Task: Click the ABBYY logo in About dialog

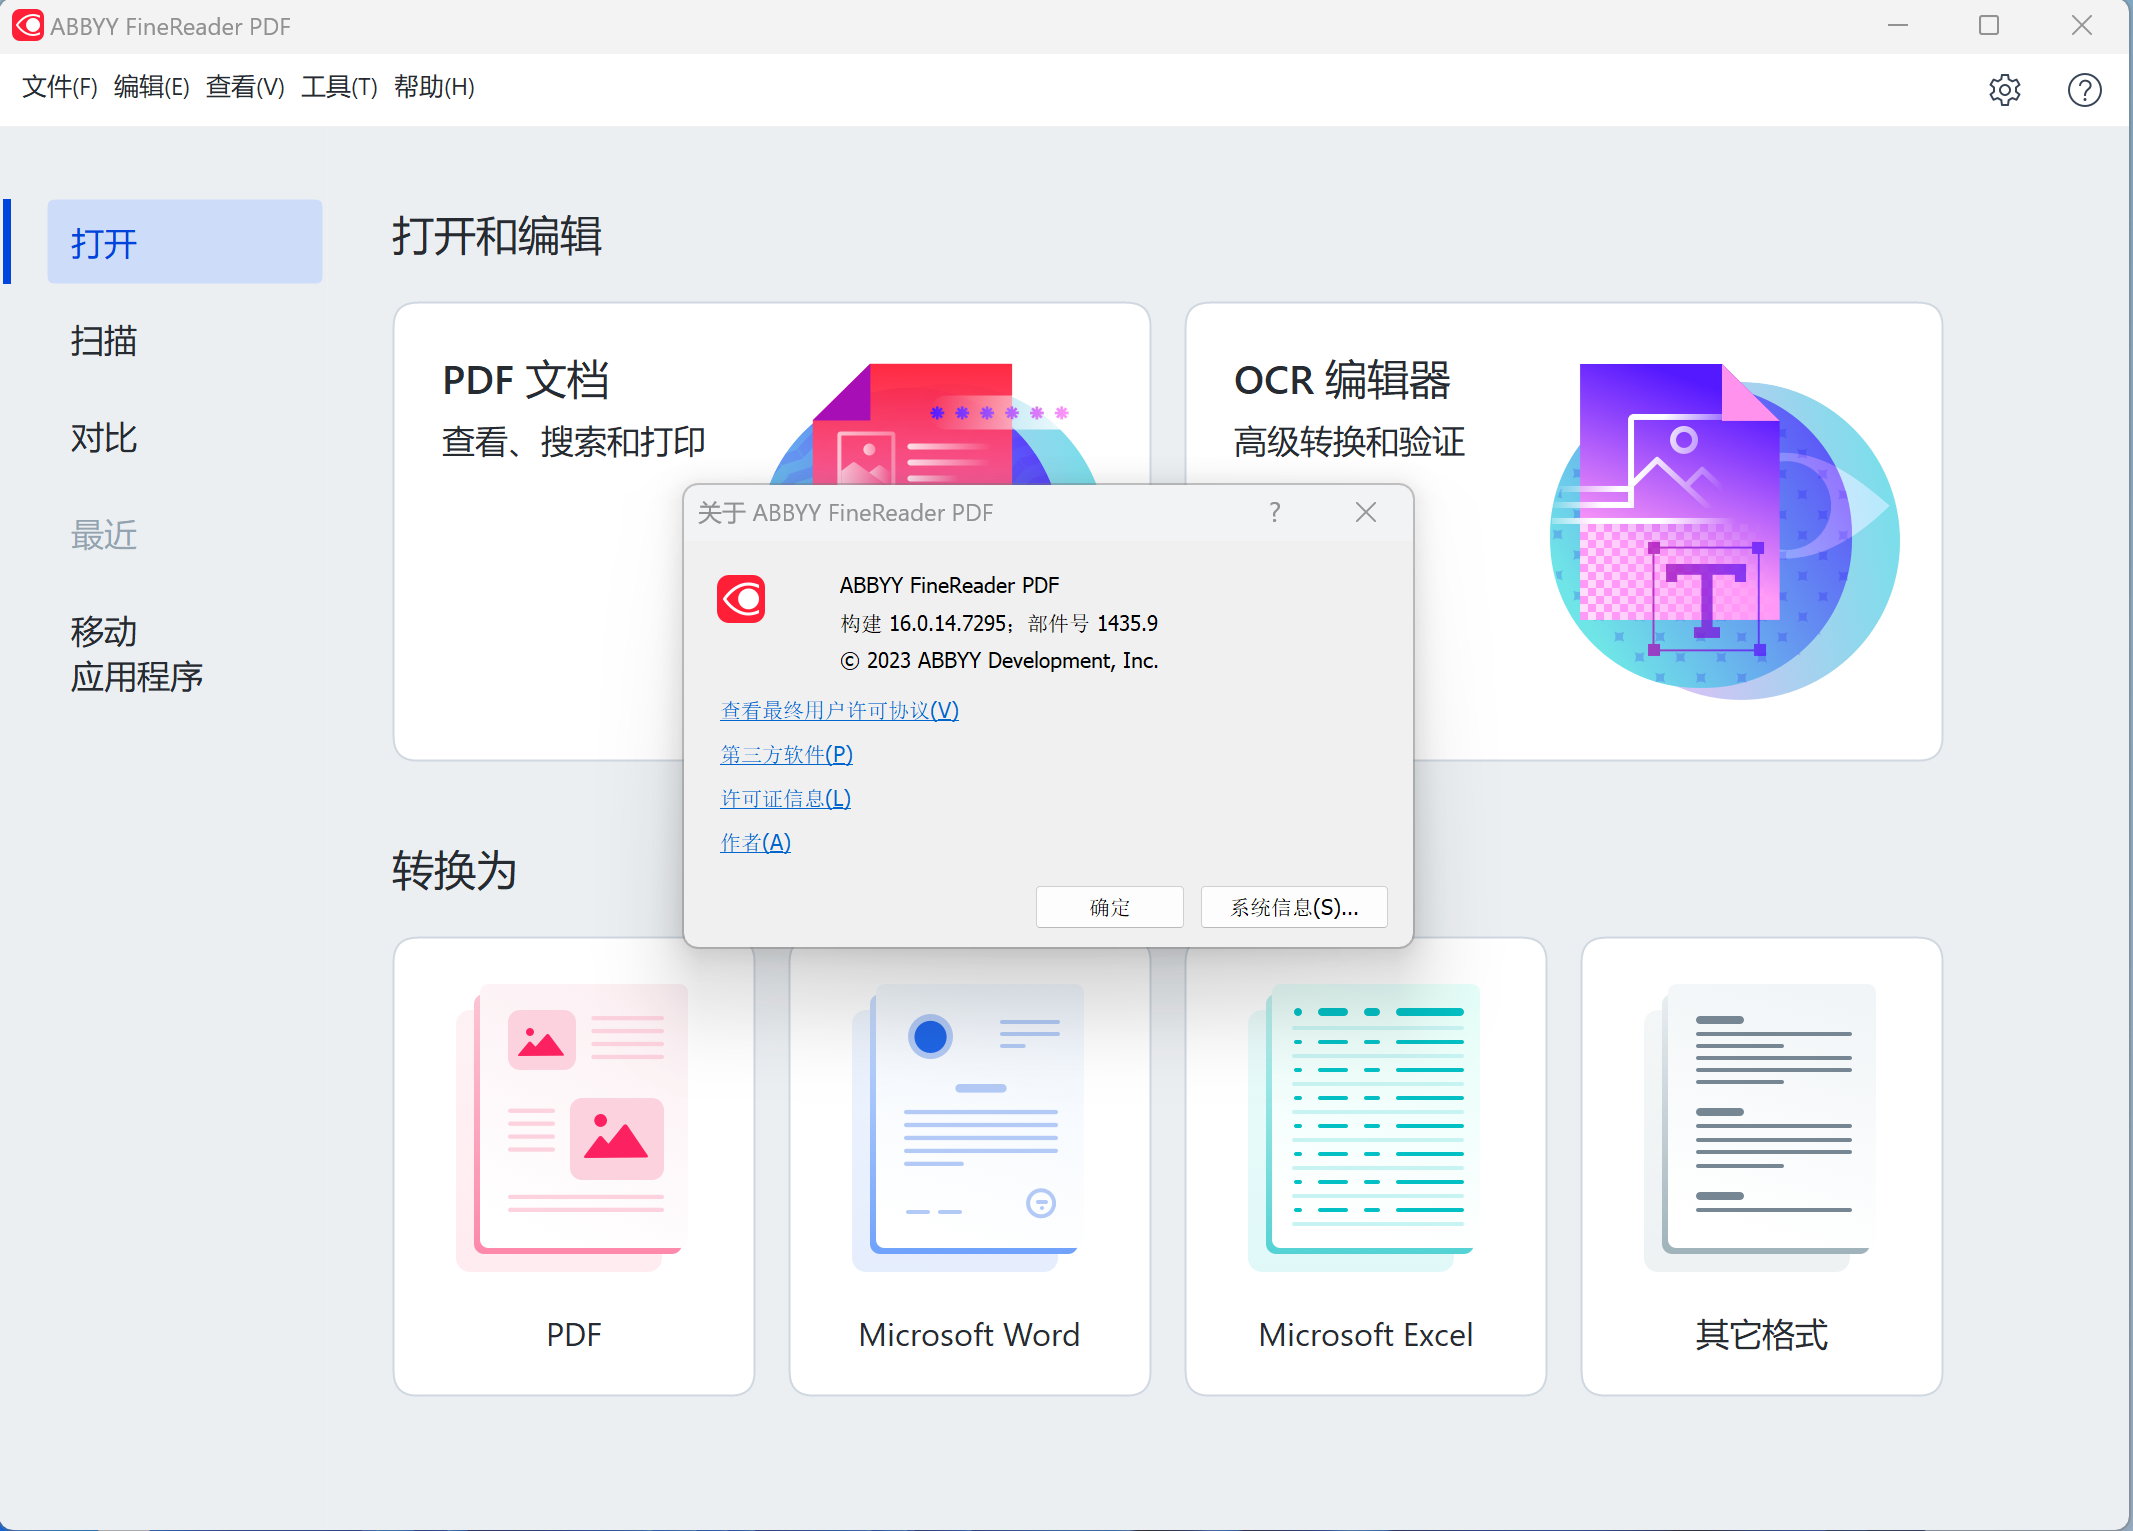Action: tap(741, 599)
